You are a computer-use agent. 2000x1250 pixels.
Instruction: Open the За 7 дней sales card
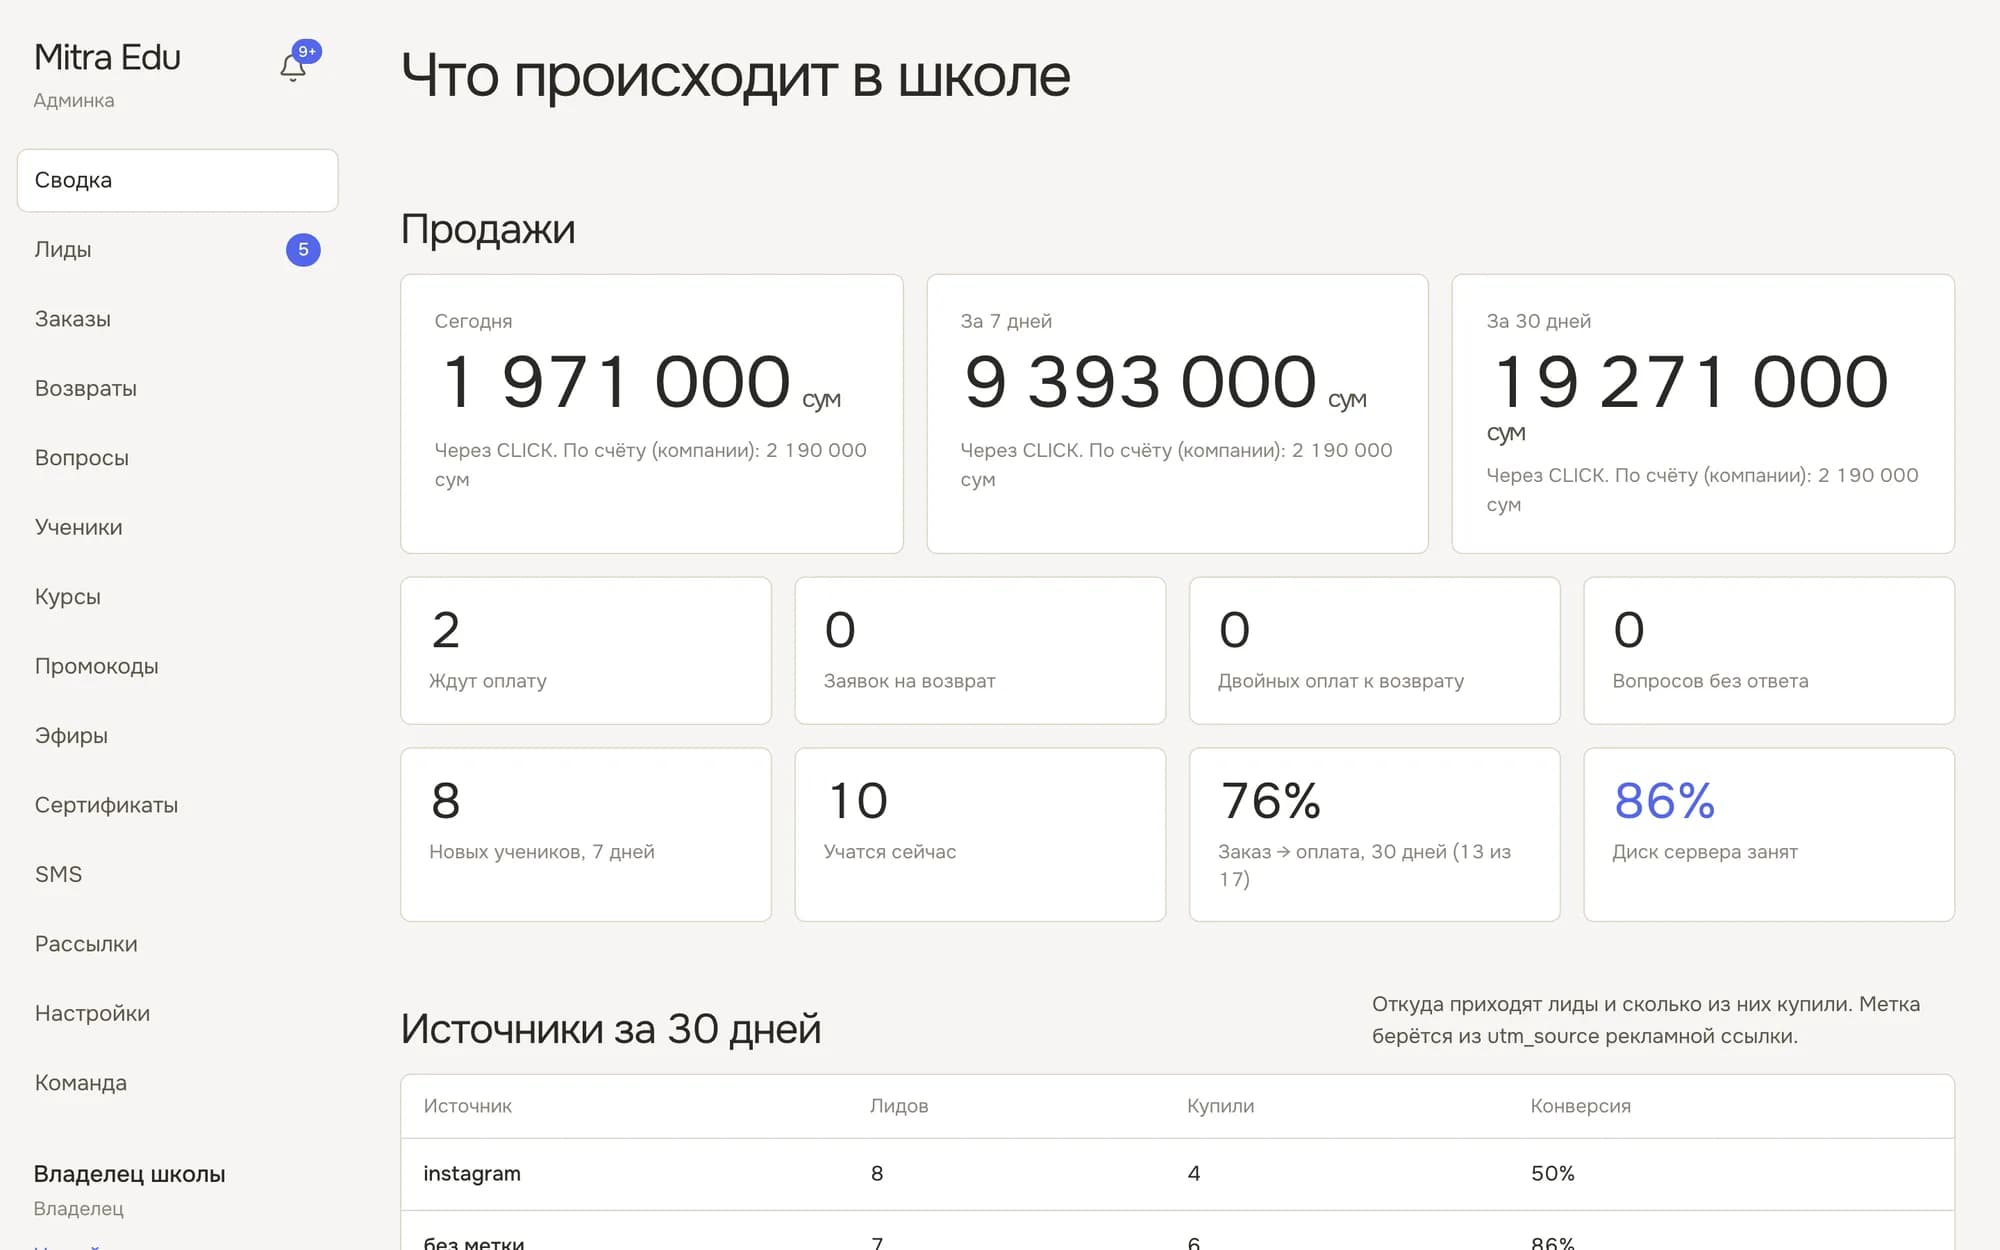tap(1177, 413)
